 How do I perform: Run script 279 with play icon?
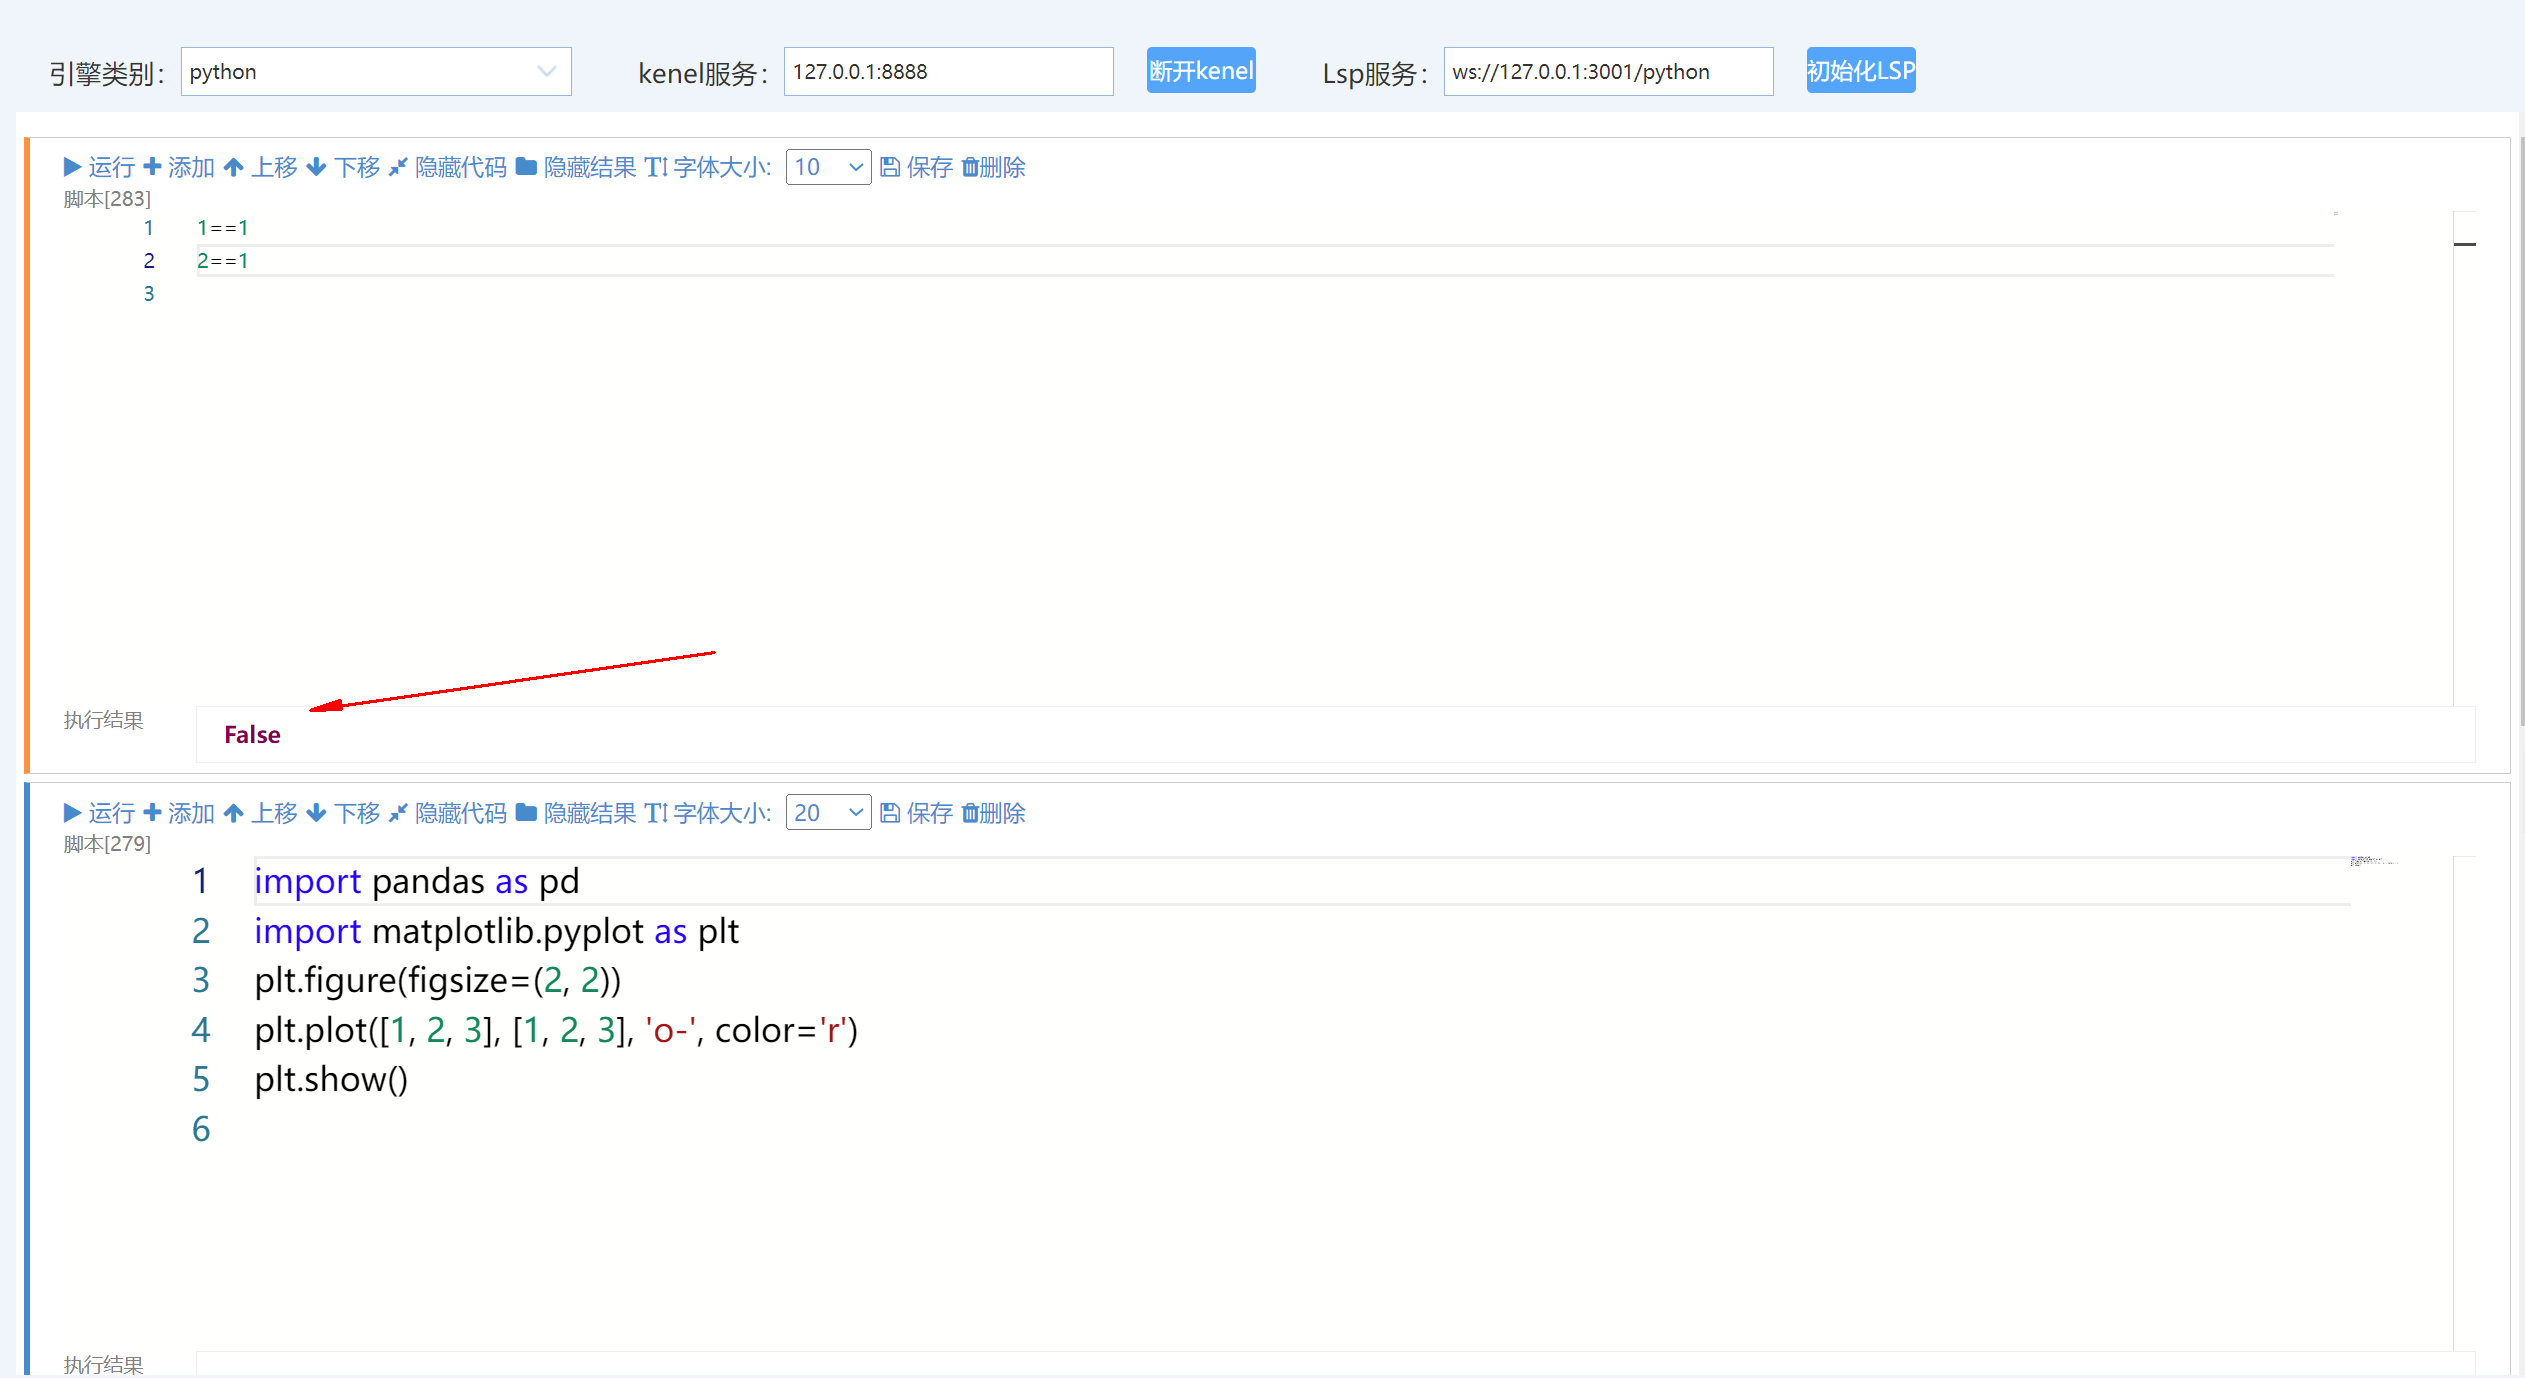click(x=98, y=813)
